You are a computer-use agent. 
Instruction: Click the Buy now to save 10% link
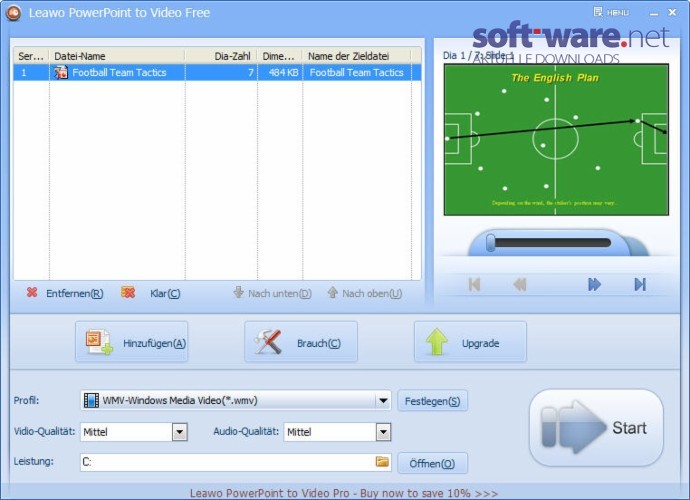[x=344, y=493]
